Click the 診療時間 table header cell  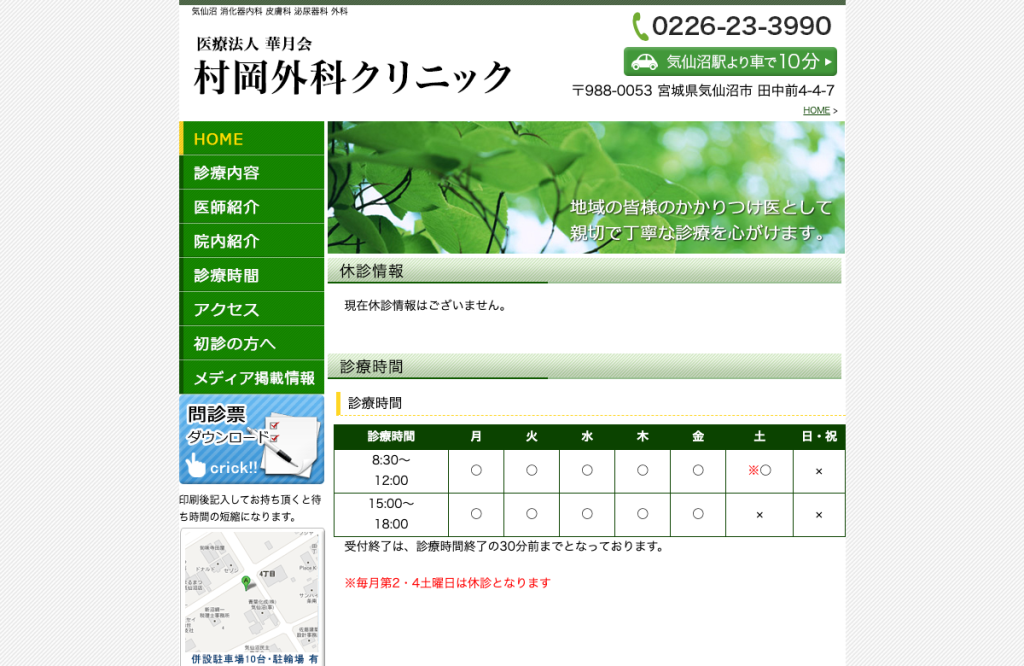click(391, 437)
